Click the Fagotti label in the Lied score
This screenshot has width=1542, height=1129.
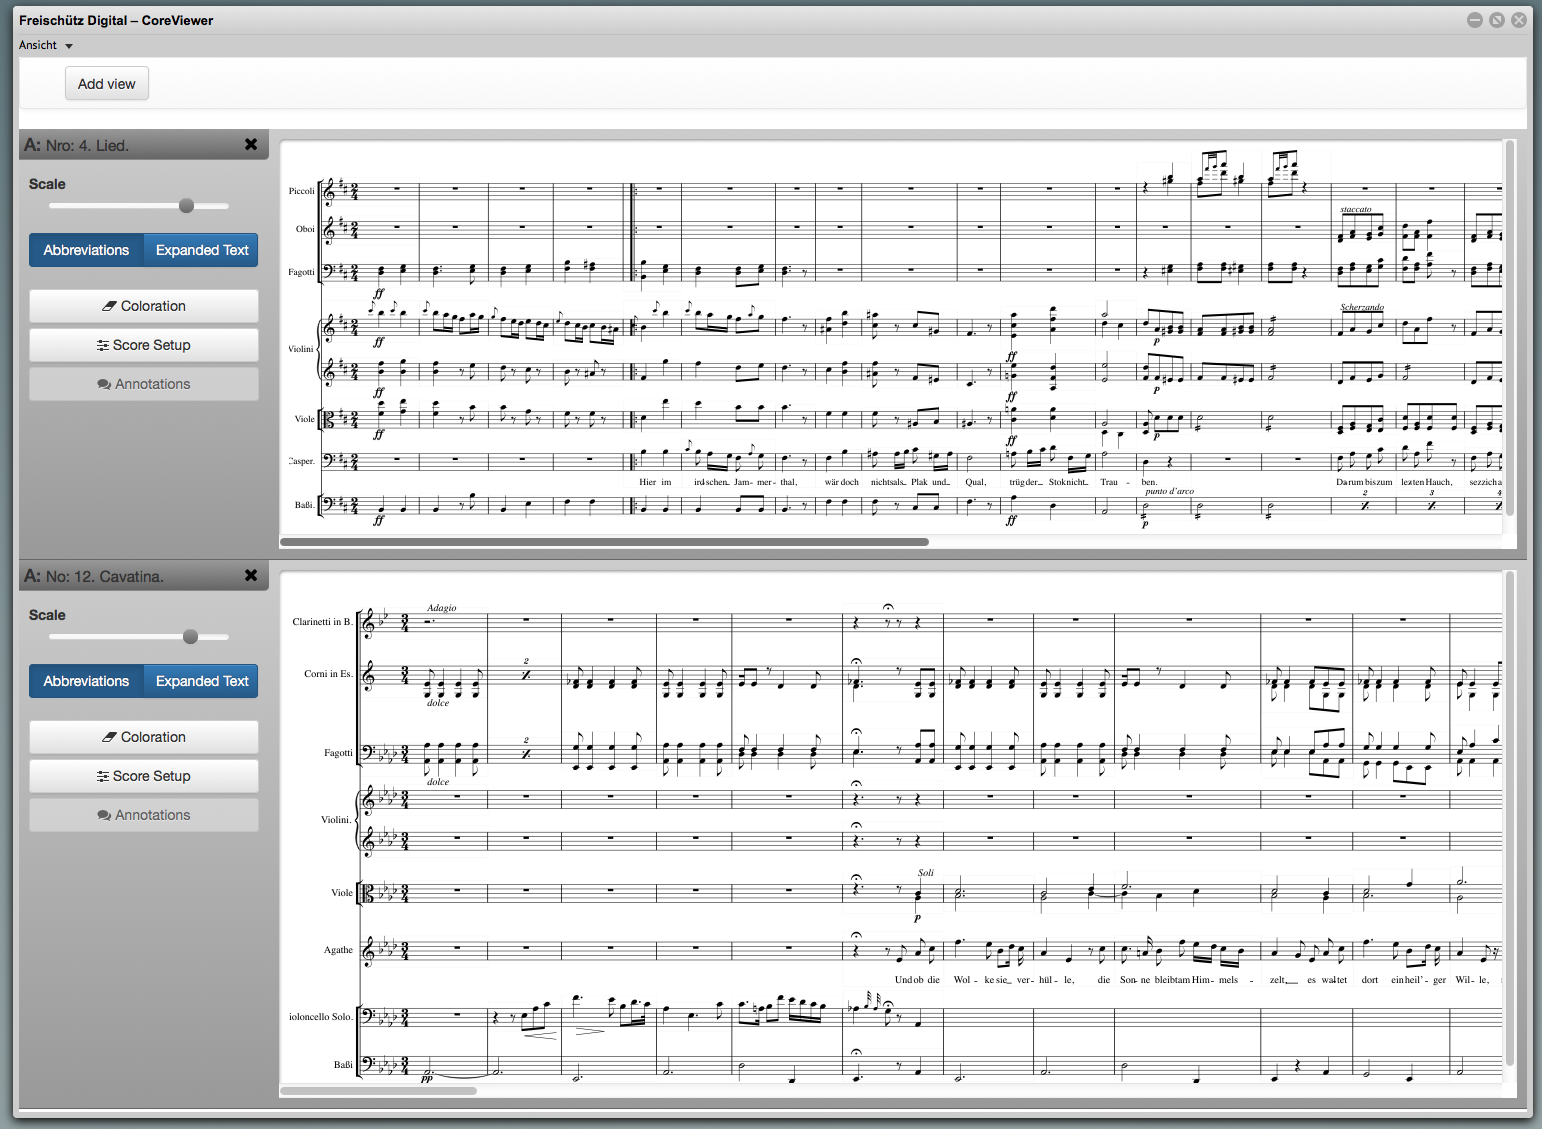pos(301,272)
